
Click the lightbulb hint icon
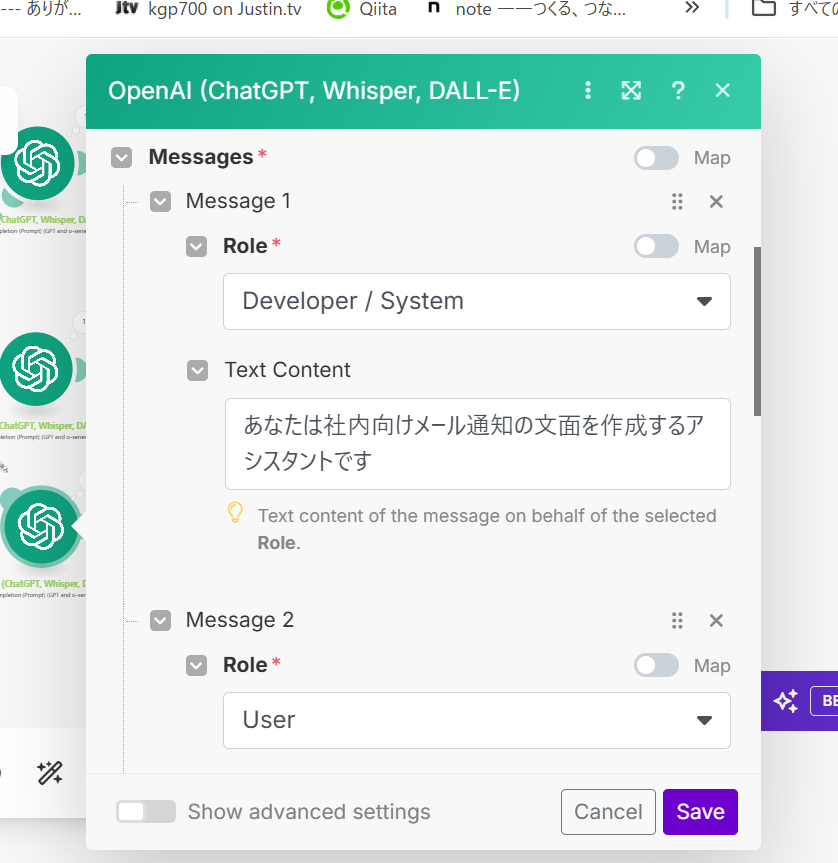[235, 512]
